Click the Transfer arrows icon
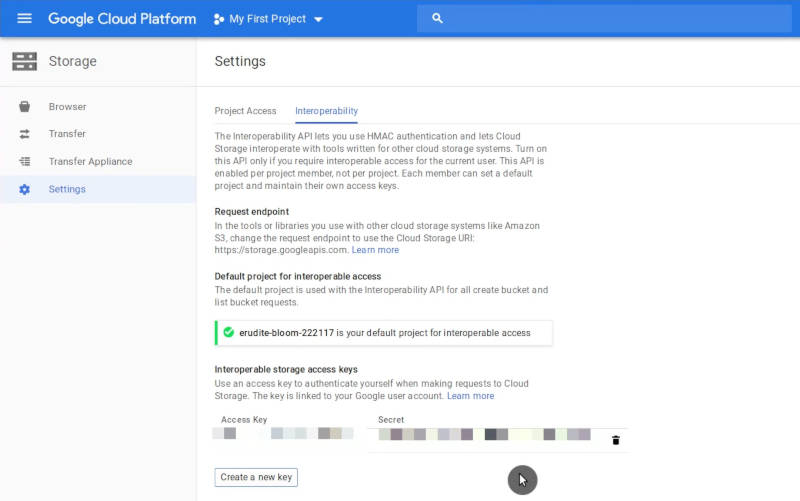The width and height of the screenshot is (800, 501). click(x=24, y=134)
